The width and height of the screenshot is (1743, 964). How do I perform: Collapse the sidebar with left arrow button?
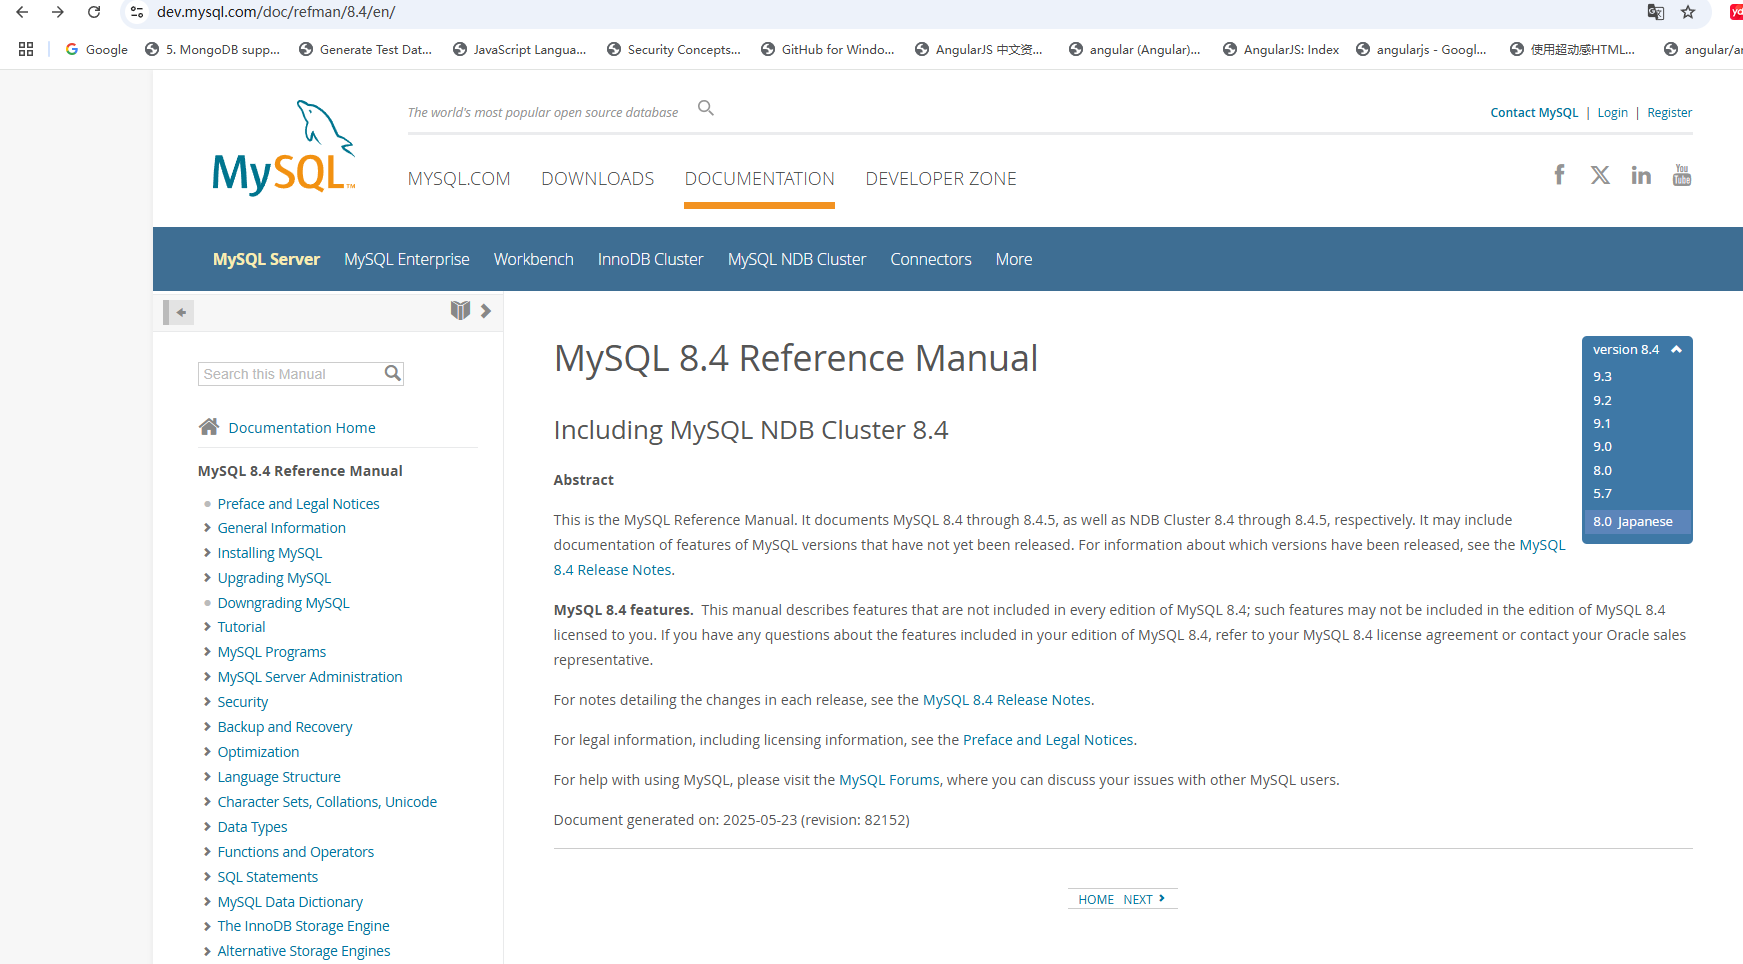click(180, 312)
